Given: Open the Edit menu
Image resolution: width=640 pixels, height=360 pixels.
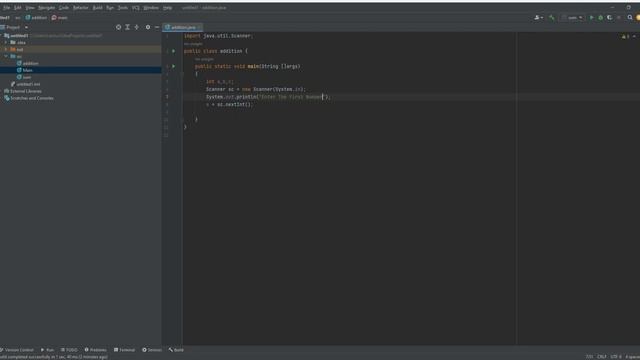Looking at the screenshot, I should click(x=18, y=8).
